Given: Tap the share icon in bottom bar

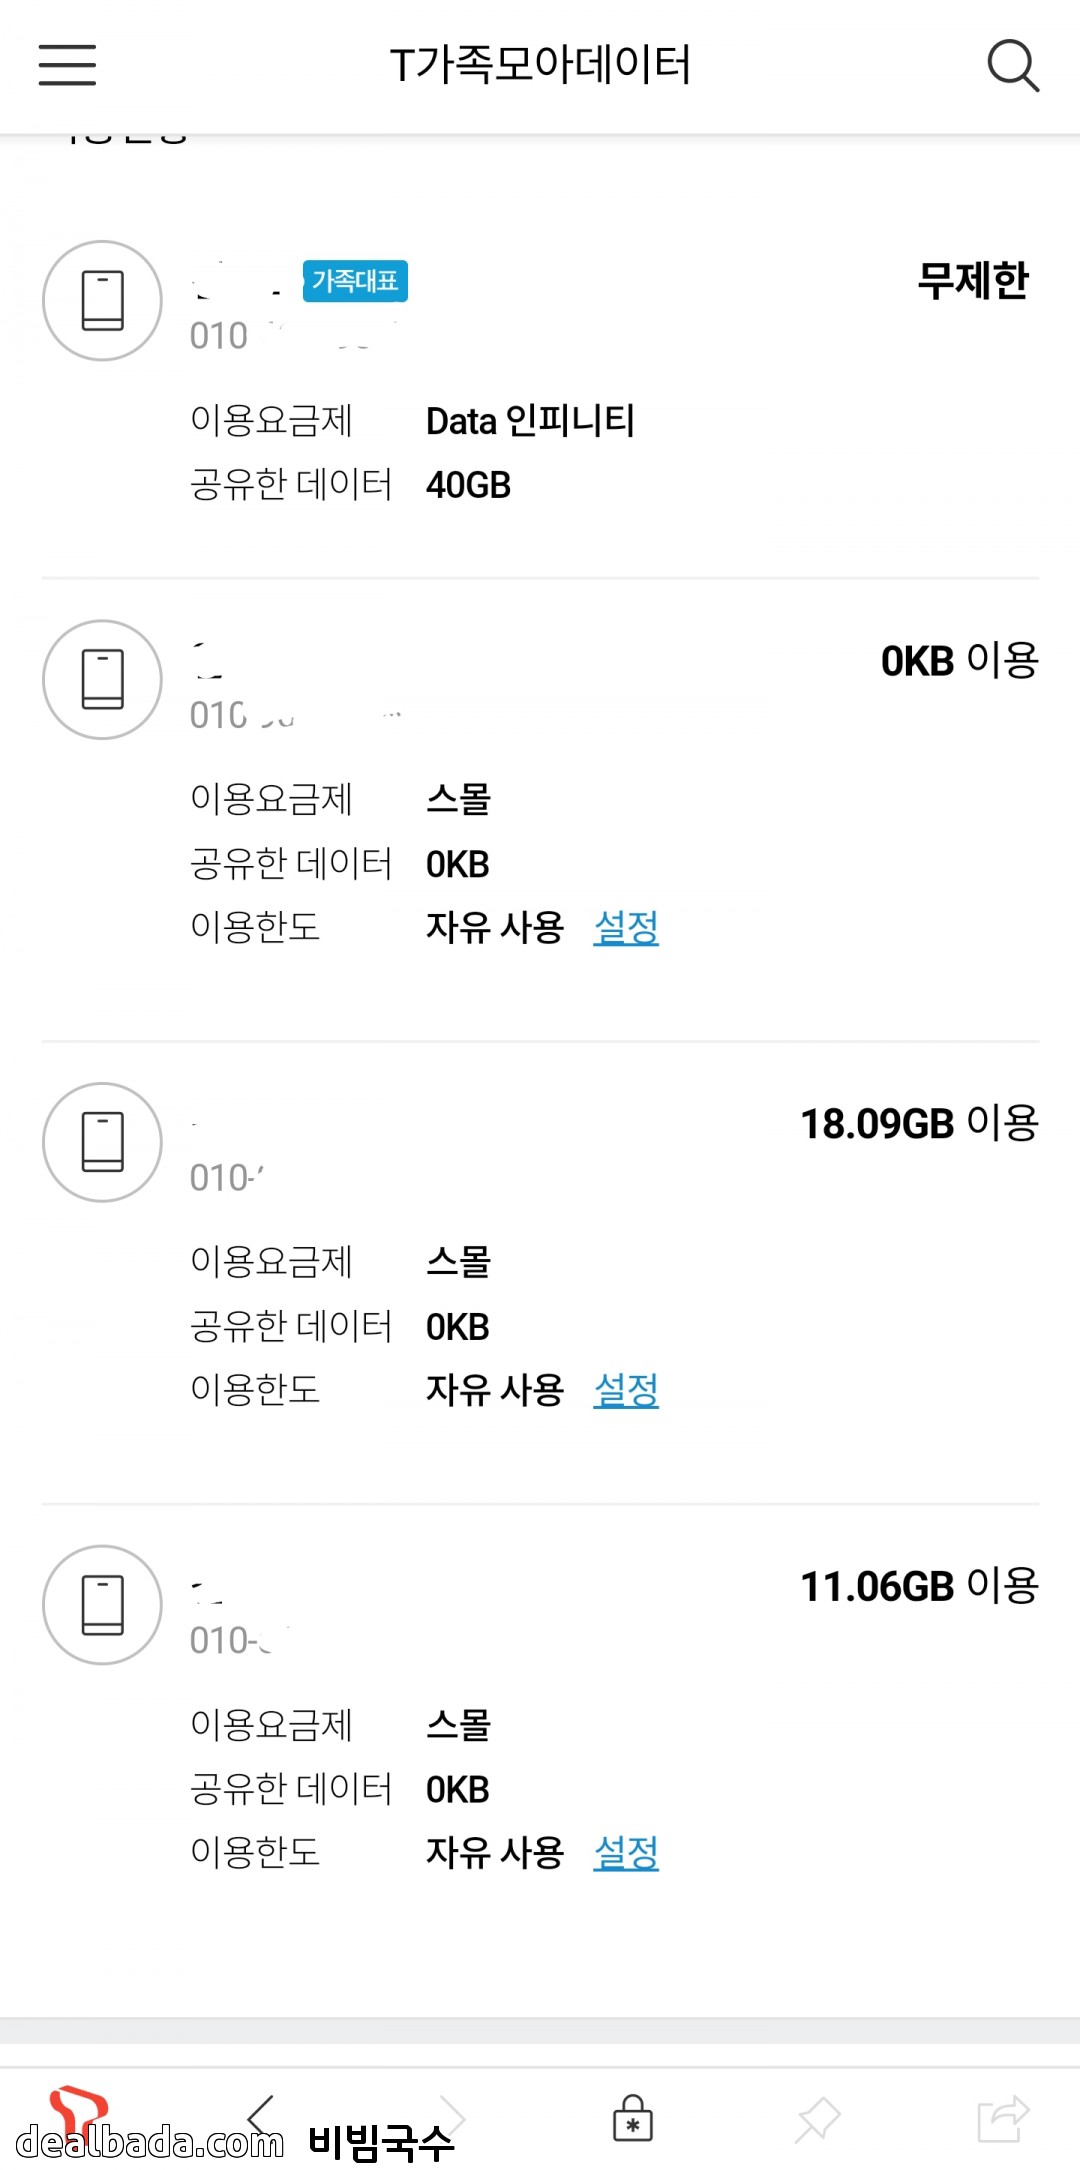Looking at the screenshot, I should click(1002, 2118).
